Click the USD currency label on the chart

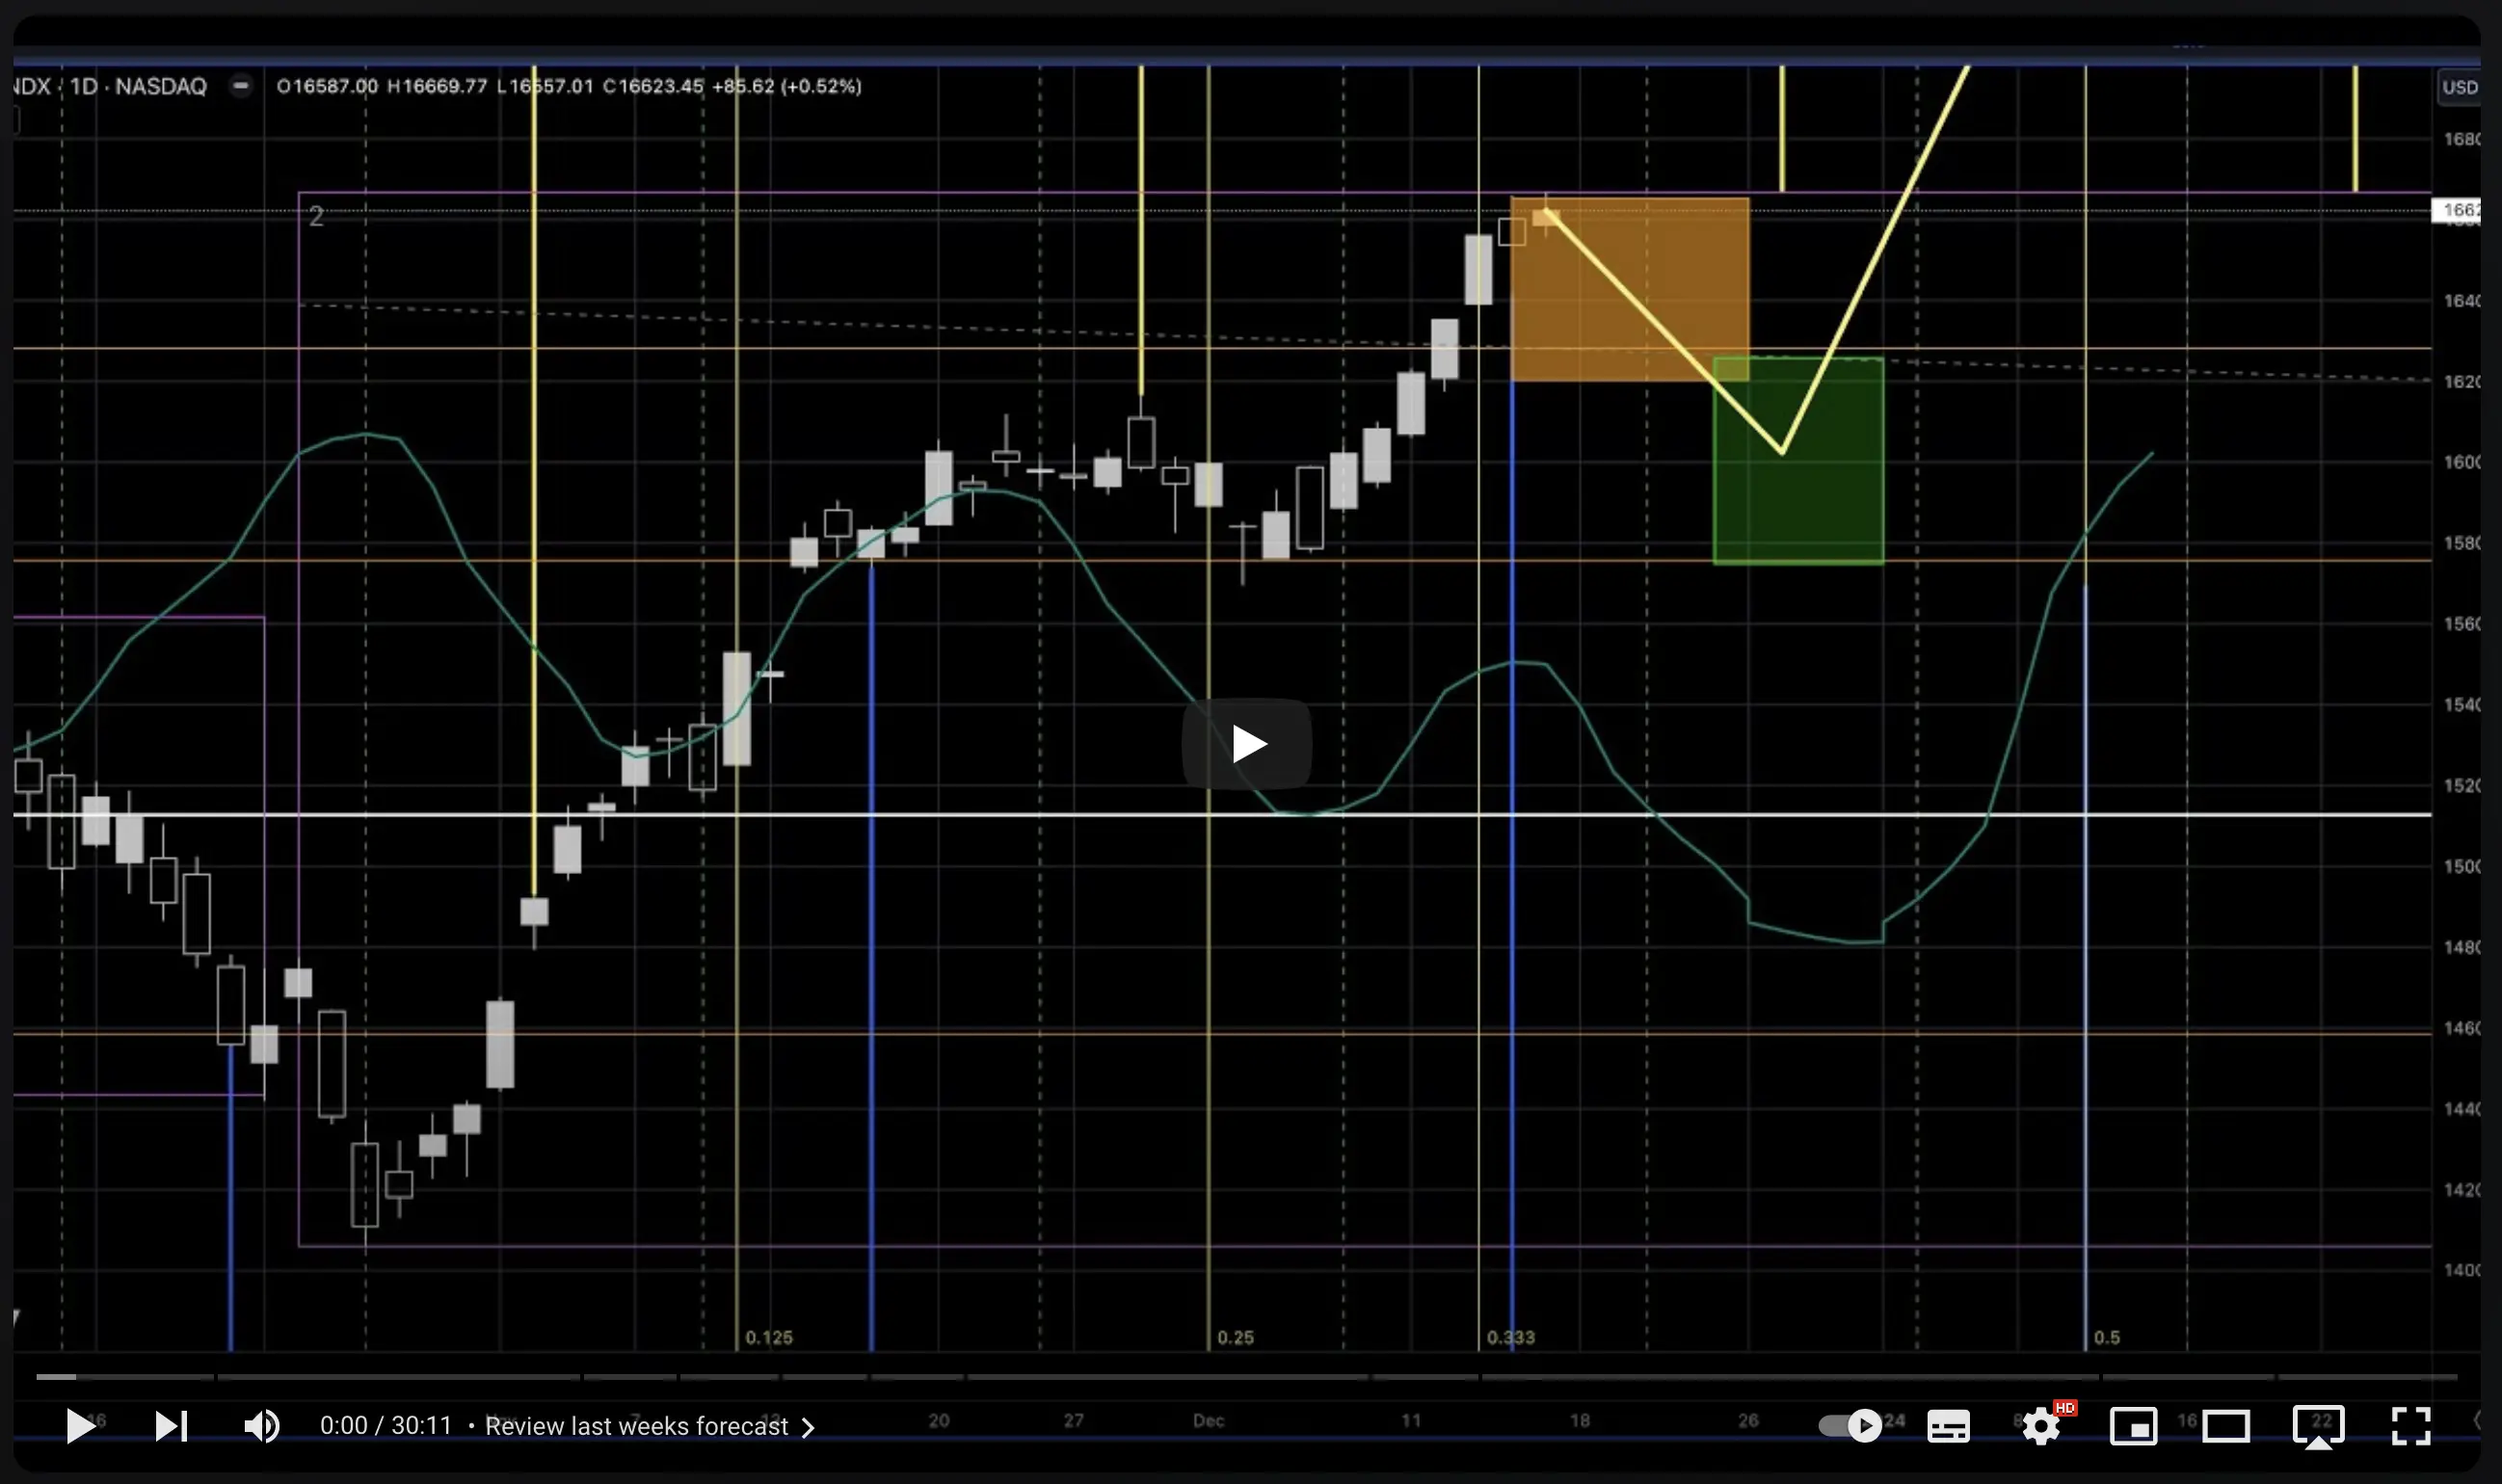[2459, 87]
